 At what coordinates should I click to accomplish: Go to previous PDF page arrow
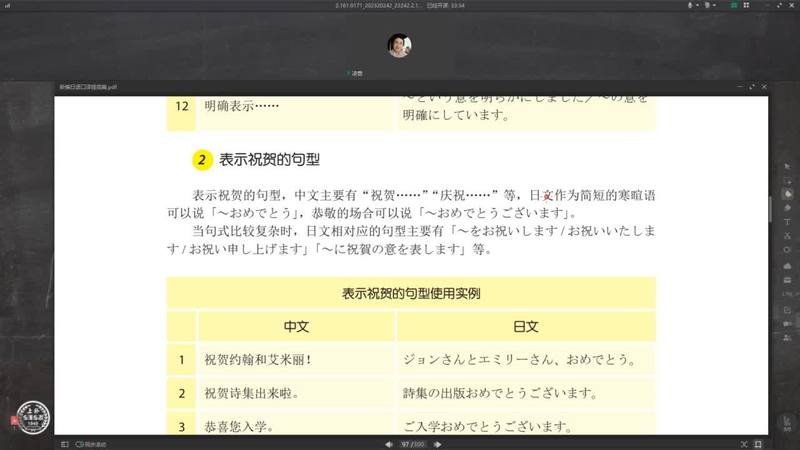(390, 443)
